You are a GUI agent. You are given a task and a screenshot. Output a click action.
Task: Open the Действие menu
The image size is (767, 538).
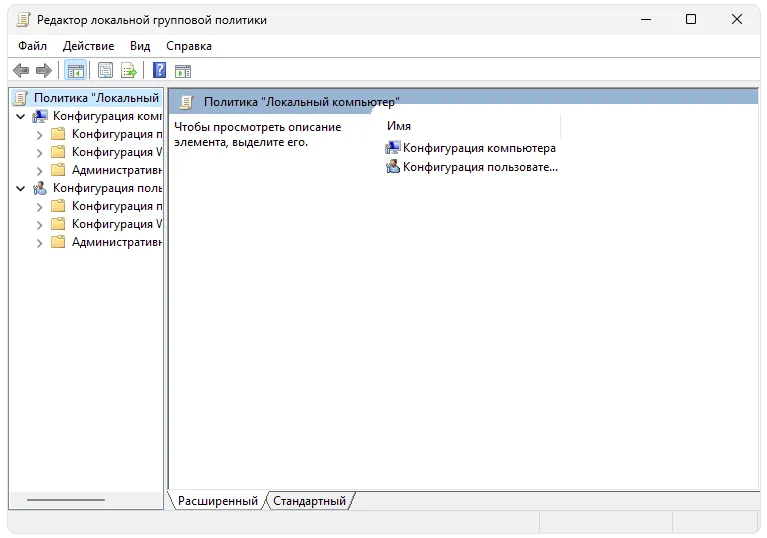click(x=89, y=46)
